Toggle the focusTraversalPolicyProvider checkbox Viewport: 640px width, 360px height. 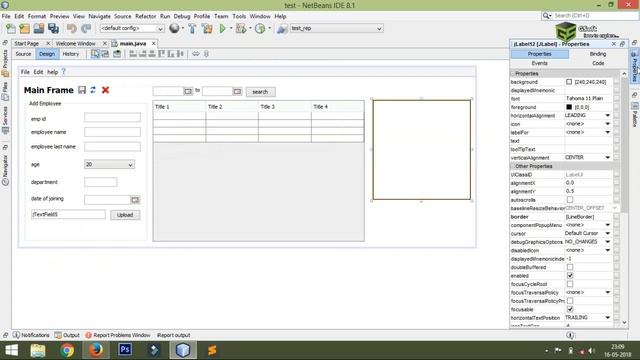tap(570, 301)
